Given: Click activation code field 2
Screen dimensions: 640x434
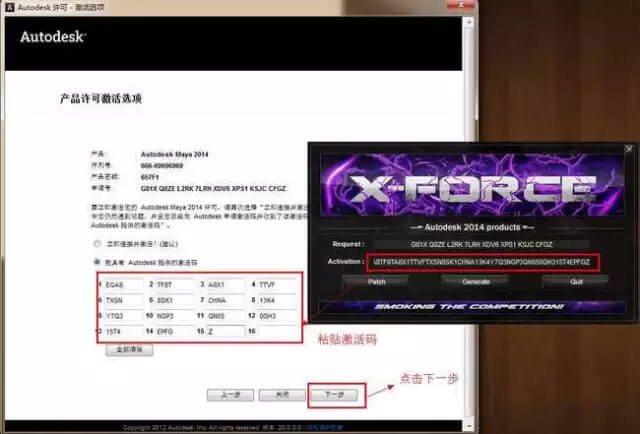Looking at the screenshot, I should [174, 285].
